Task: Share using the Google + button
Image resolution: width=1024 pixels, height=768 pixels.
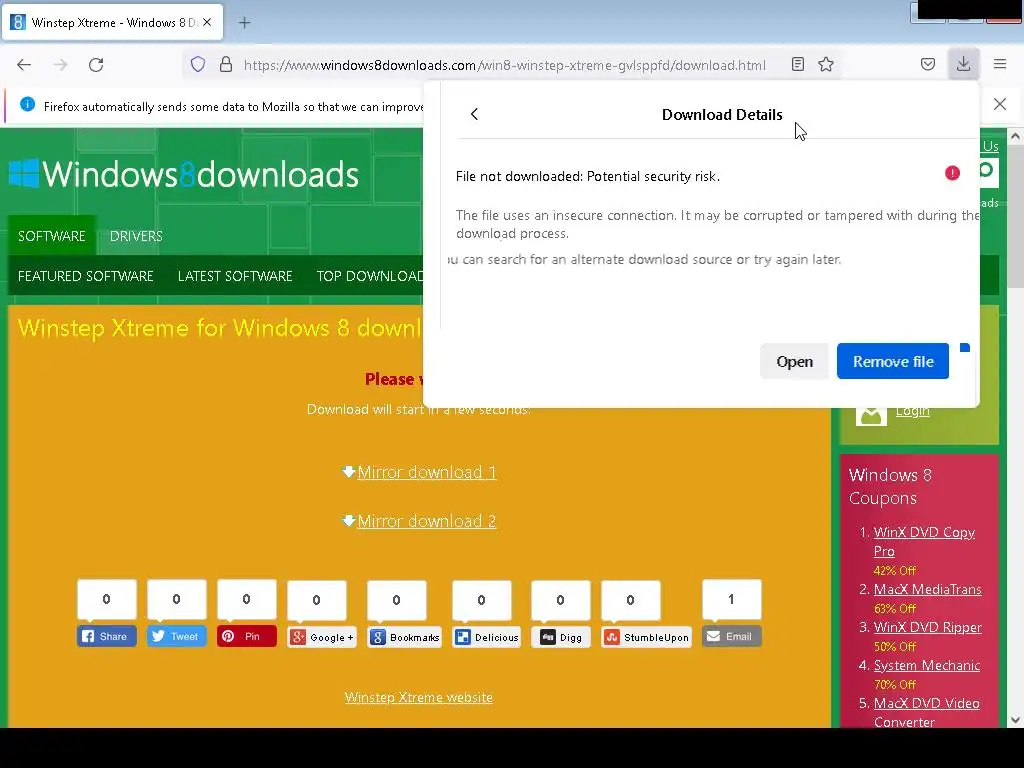Action: 322,637
